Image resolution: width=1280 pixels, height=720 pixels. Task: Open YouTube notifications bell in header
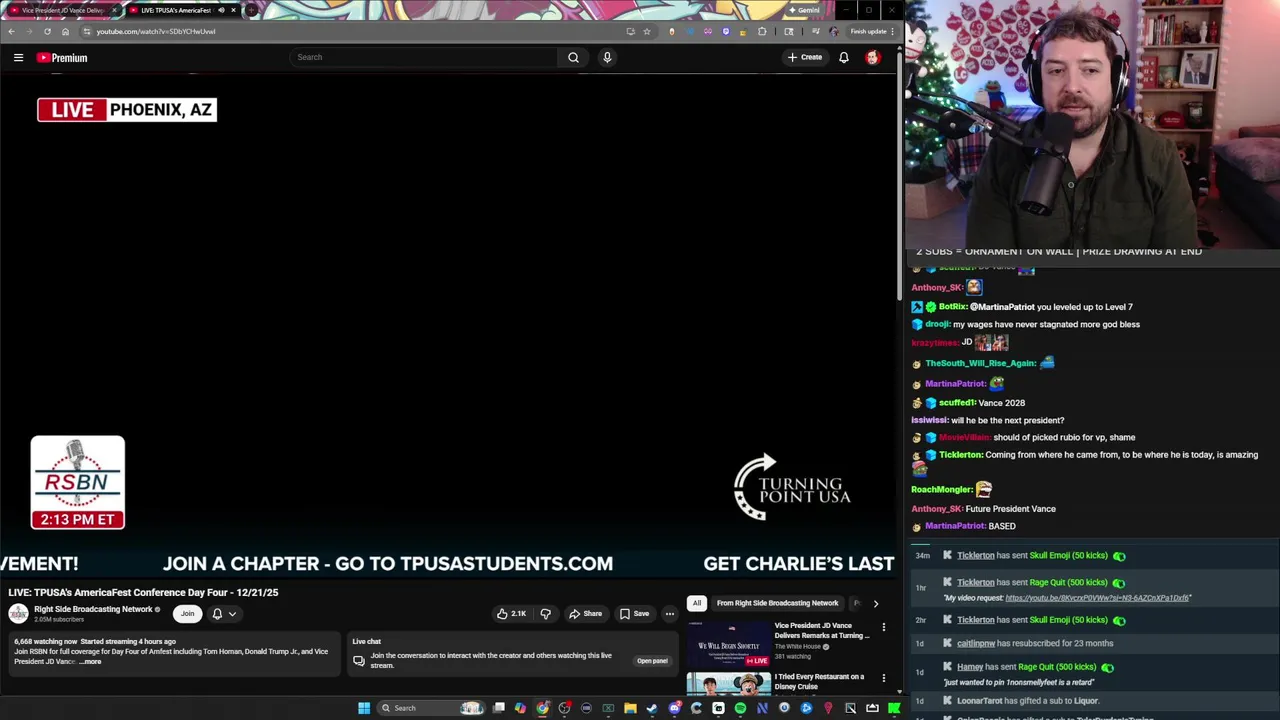pos(844,57)
